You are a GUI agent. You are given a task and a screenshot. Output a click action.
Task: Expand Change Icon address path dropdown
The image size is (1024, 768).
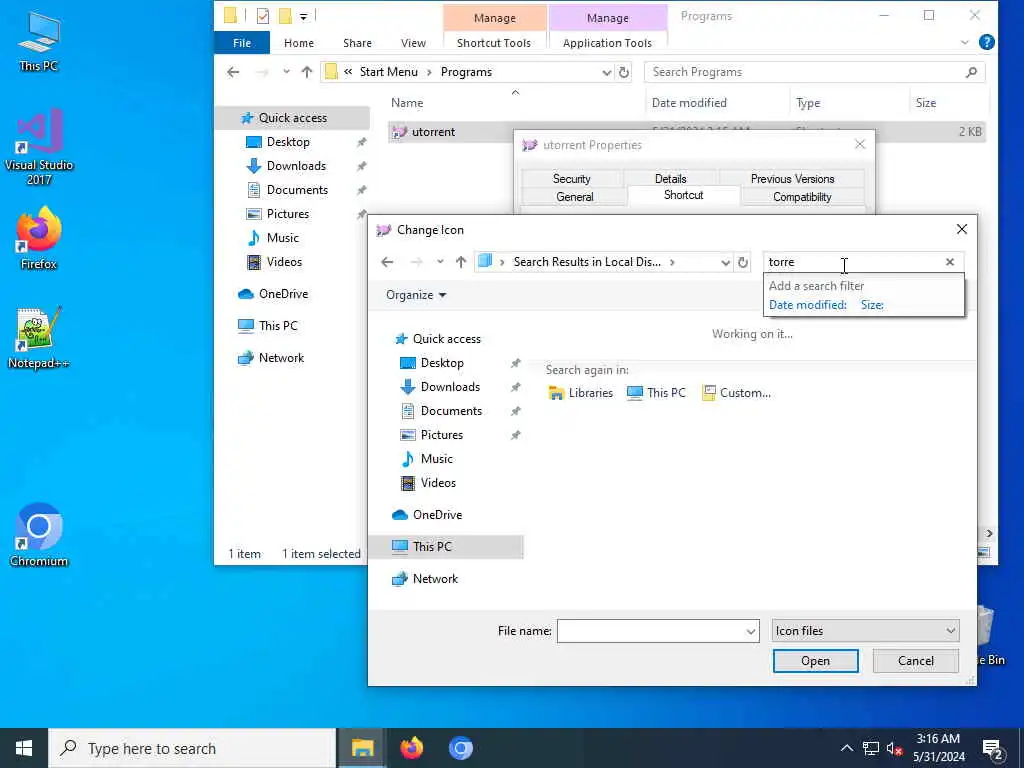pos(725,262)
